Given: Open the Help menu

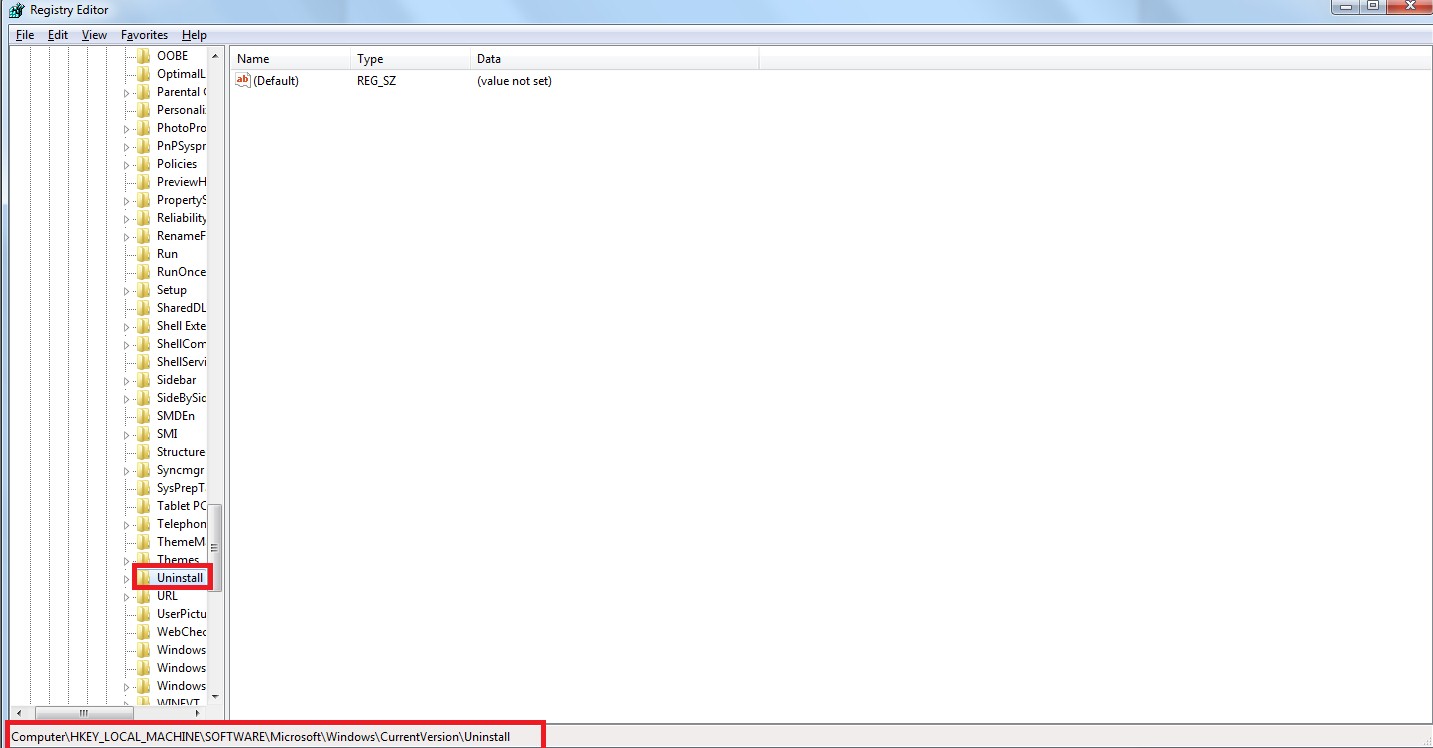Looking at the screenshot, I should point(194,35).
